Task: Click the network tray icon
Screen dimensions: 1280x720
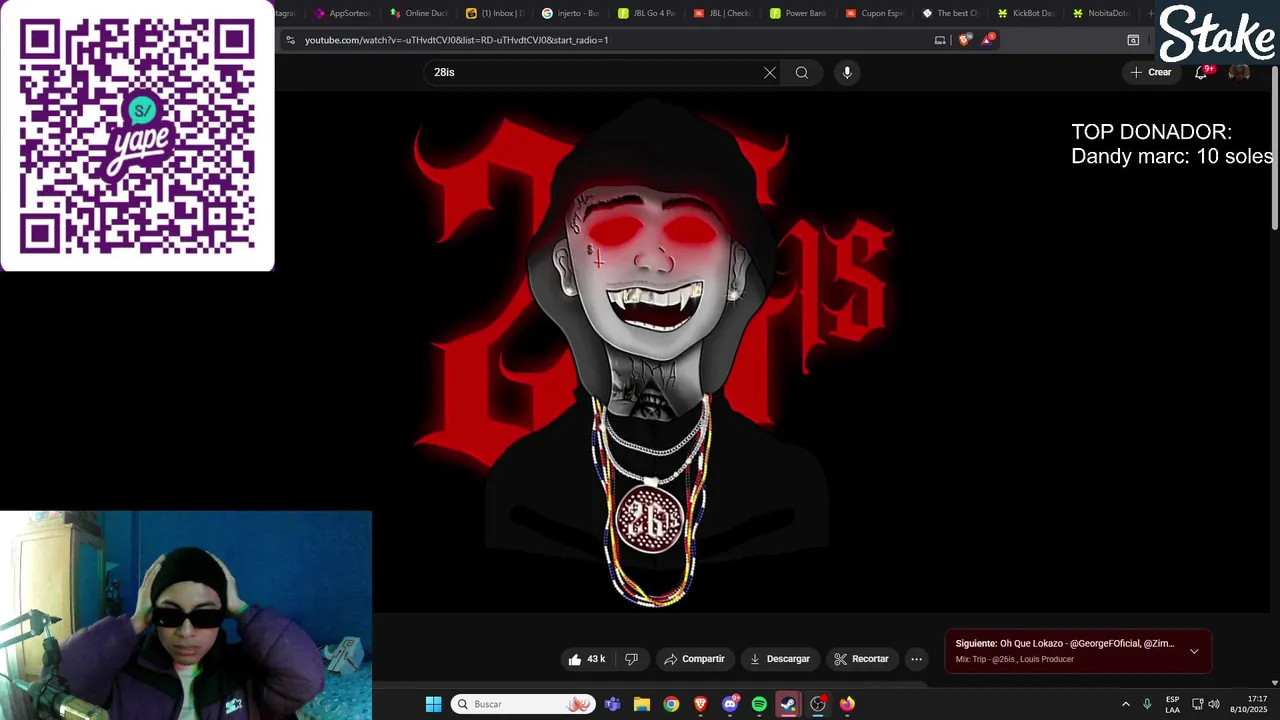Action: (x=1198, y=704)
